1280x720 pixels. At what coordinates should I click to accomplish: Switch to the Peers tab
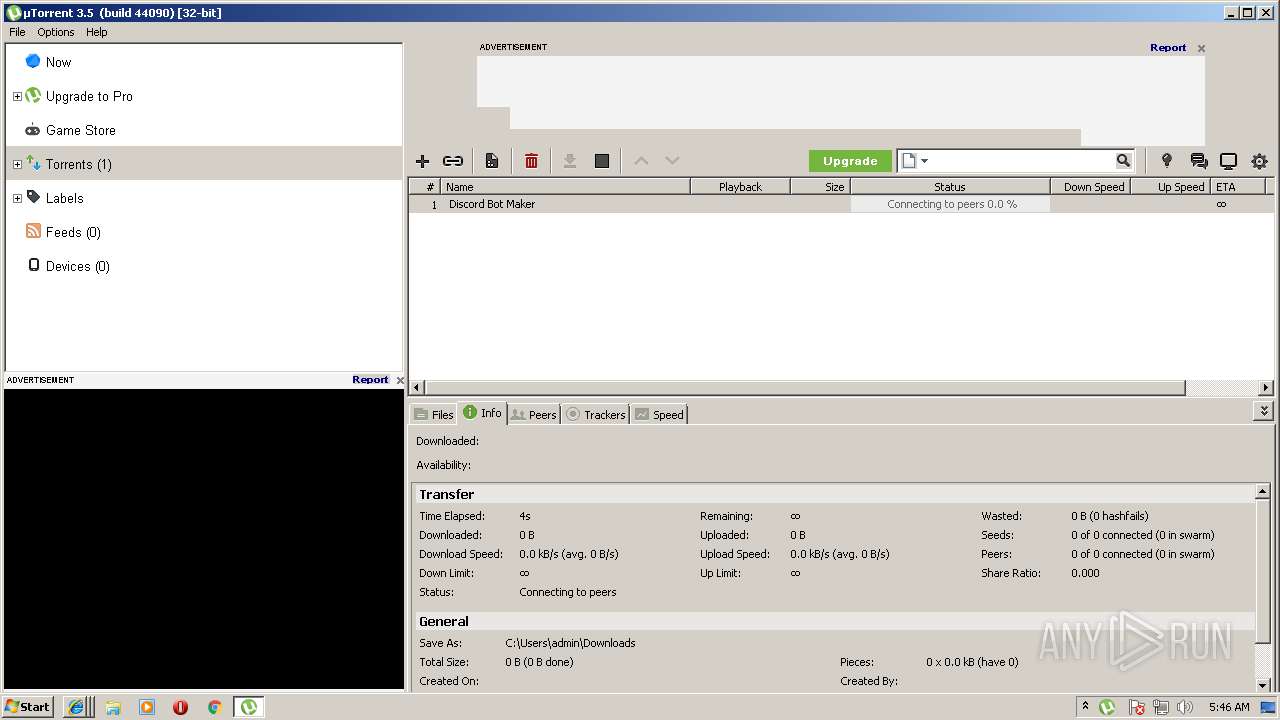click(533, 414)
